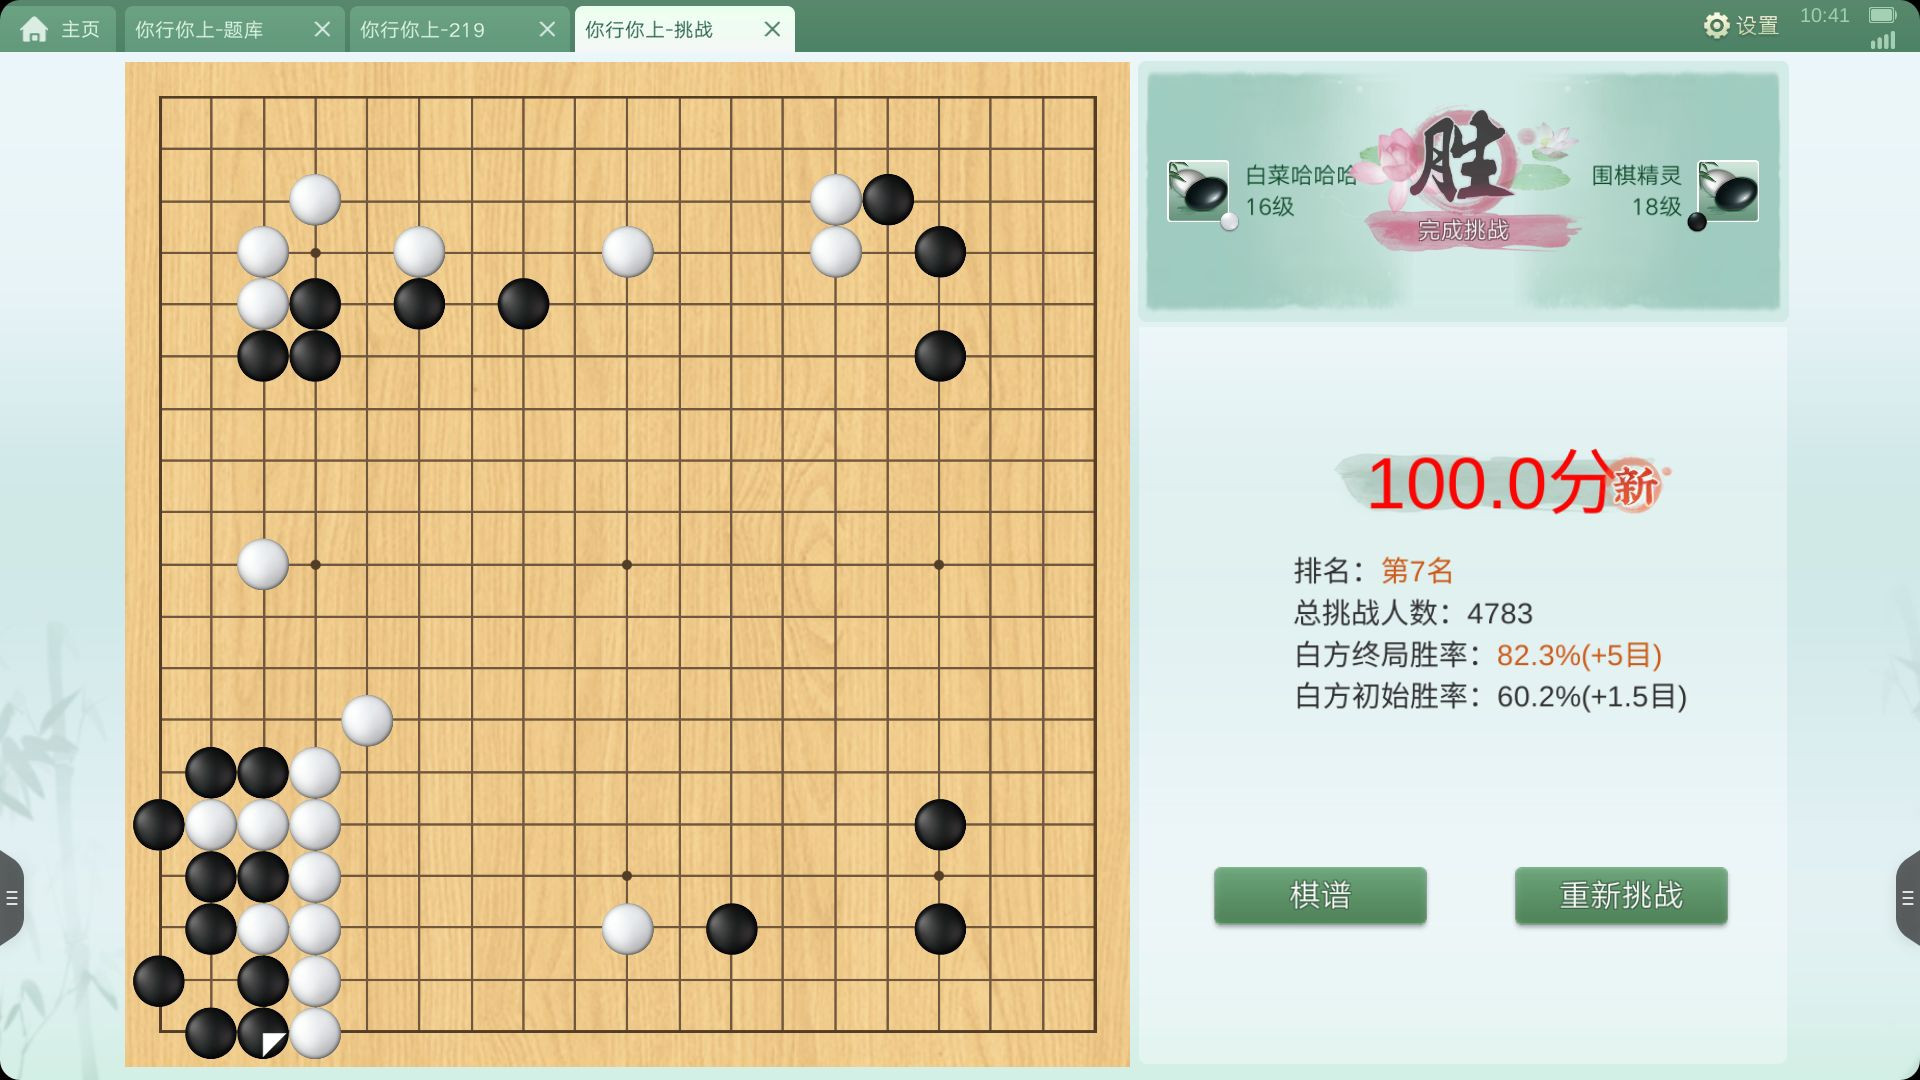
Task: Close the 你行你上-题库 tab
Action: pyautogui.click(x=322, y=29)
